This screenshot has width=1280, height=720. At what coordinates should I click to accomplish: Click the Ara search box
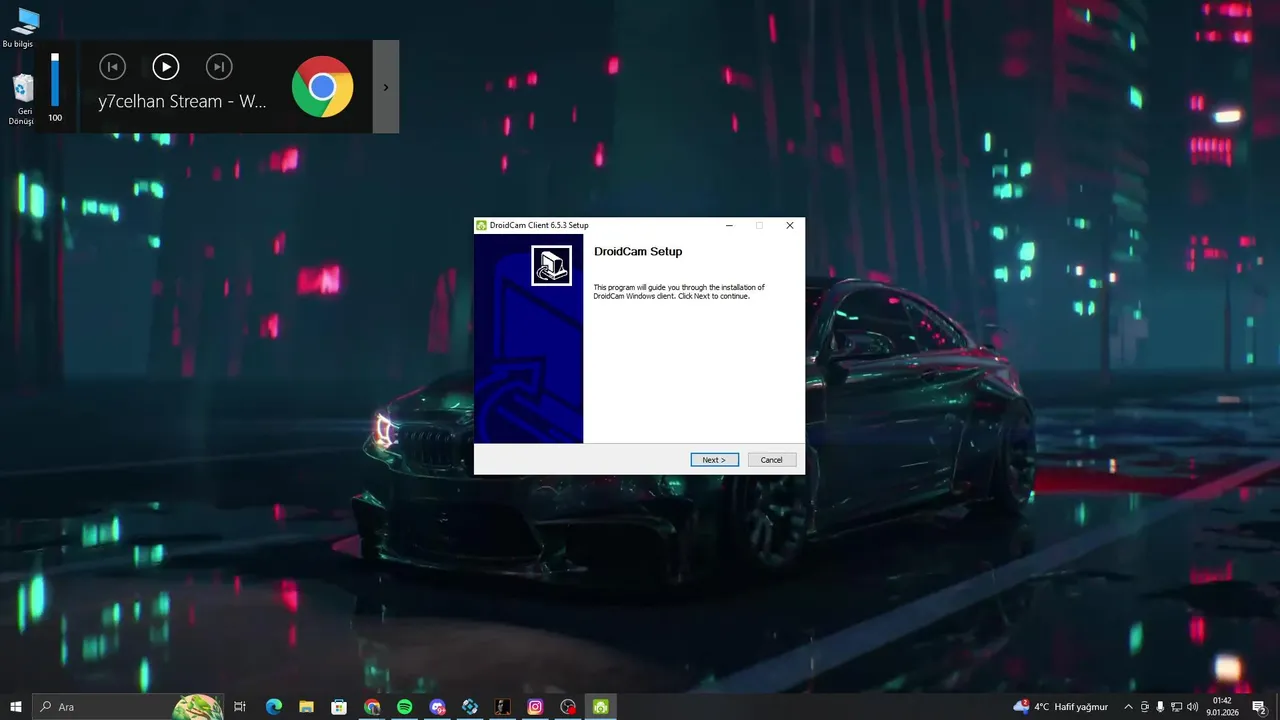coord(128,707)
